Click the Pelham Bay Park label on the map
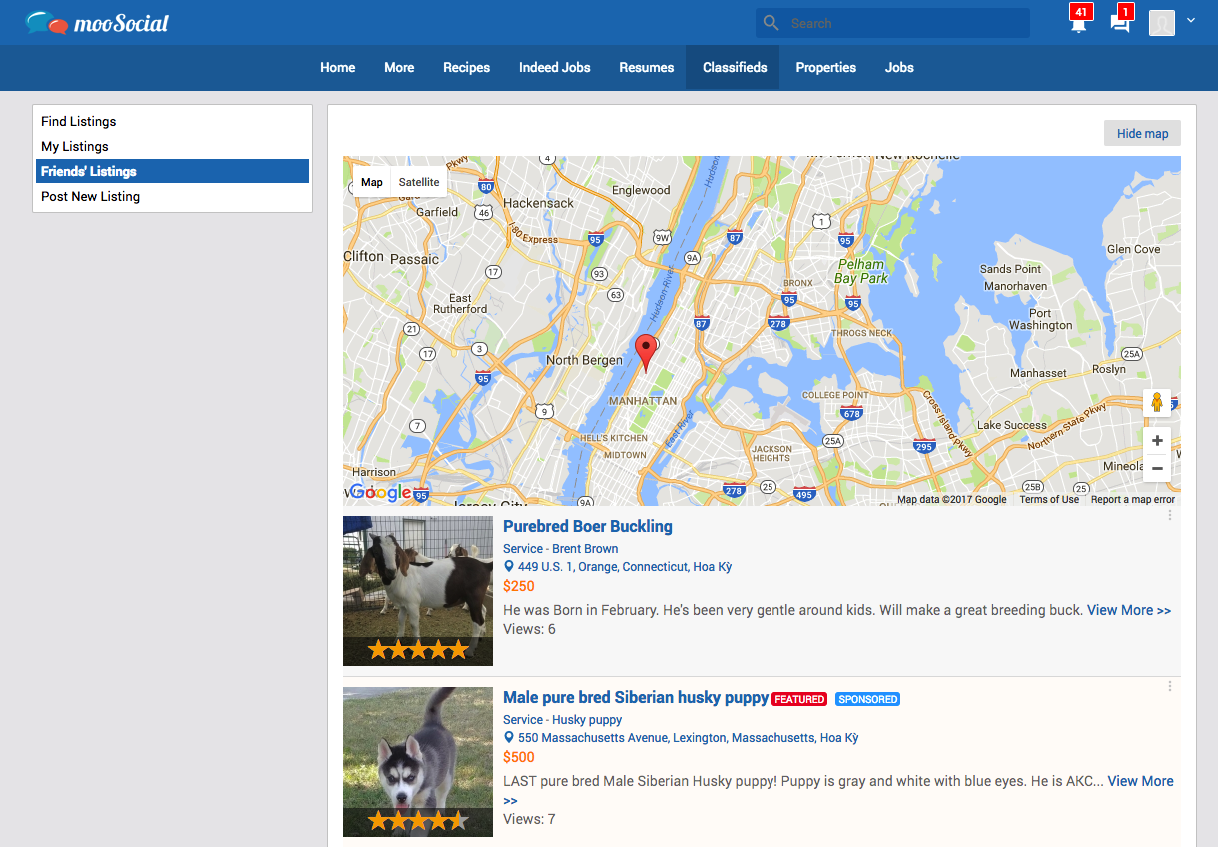 coord(861,271)
